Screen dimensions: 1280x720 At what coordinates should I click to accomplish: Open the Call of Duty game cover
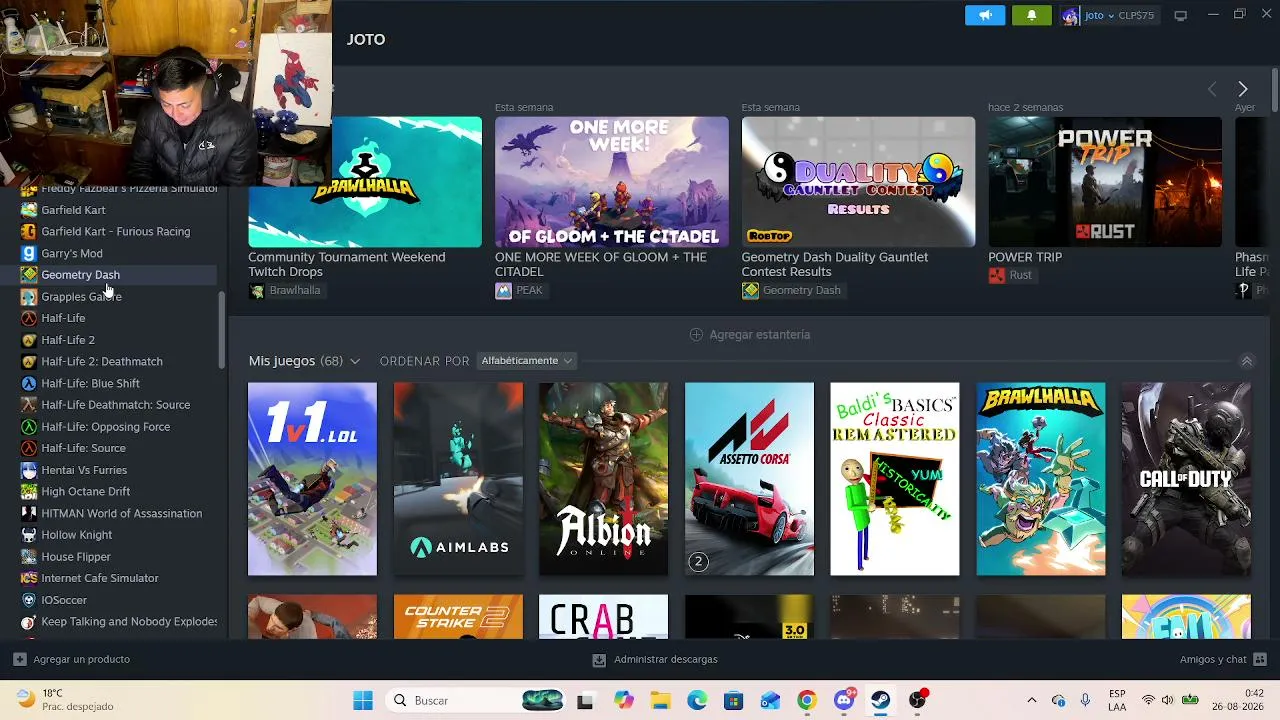[1186, 479]
